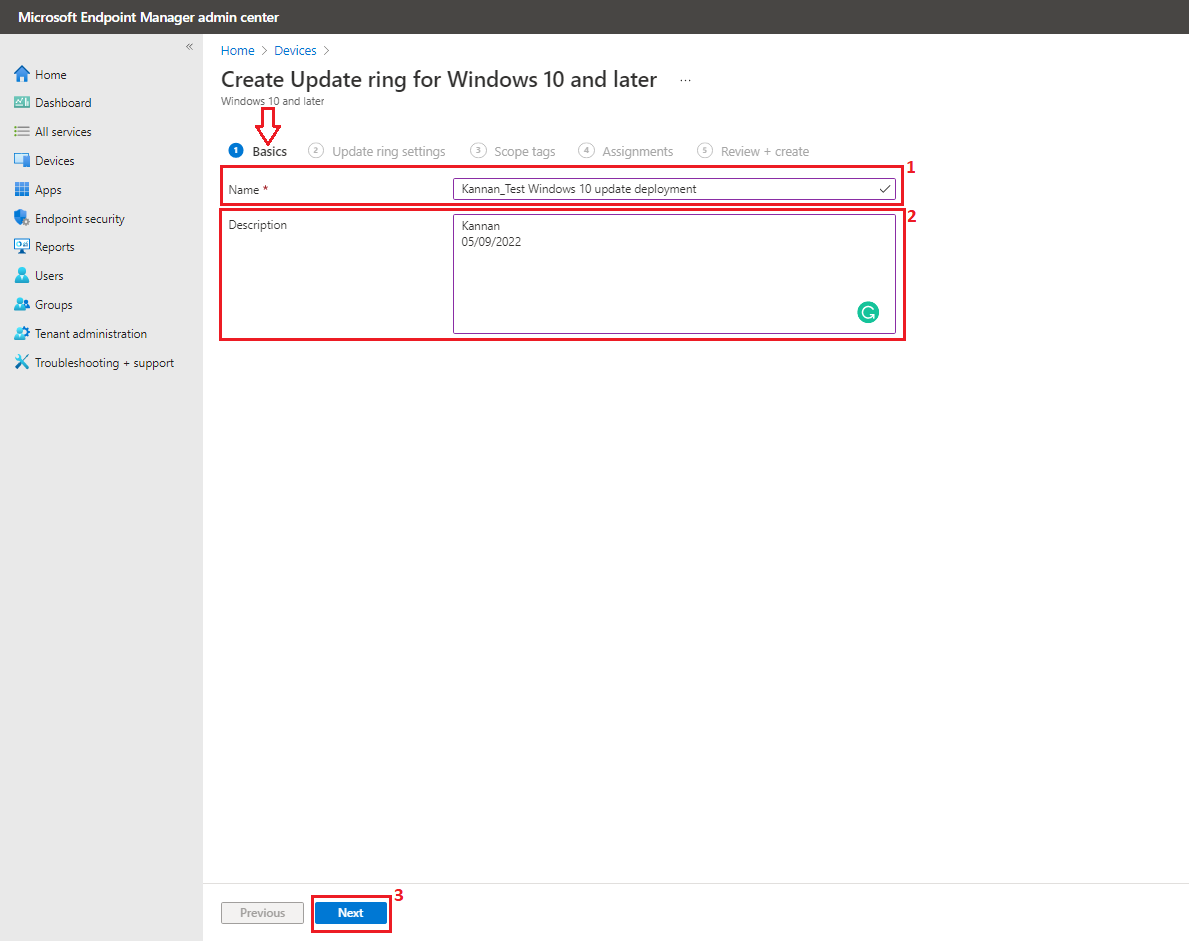This screenshot has height=941, width=1189.
Task: Collapse the left navigation sidebar
Action: pos(189,47)
